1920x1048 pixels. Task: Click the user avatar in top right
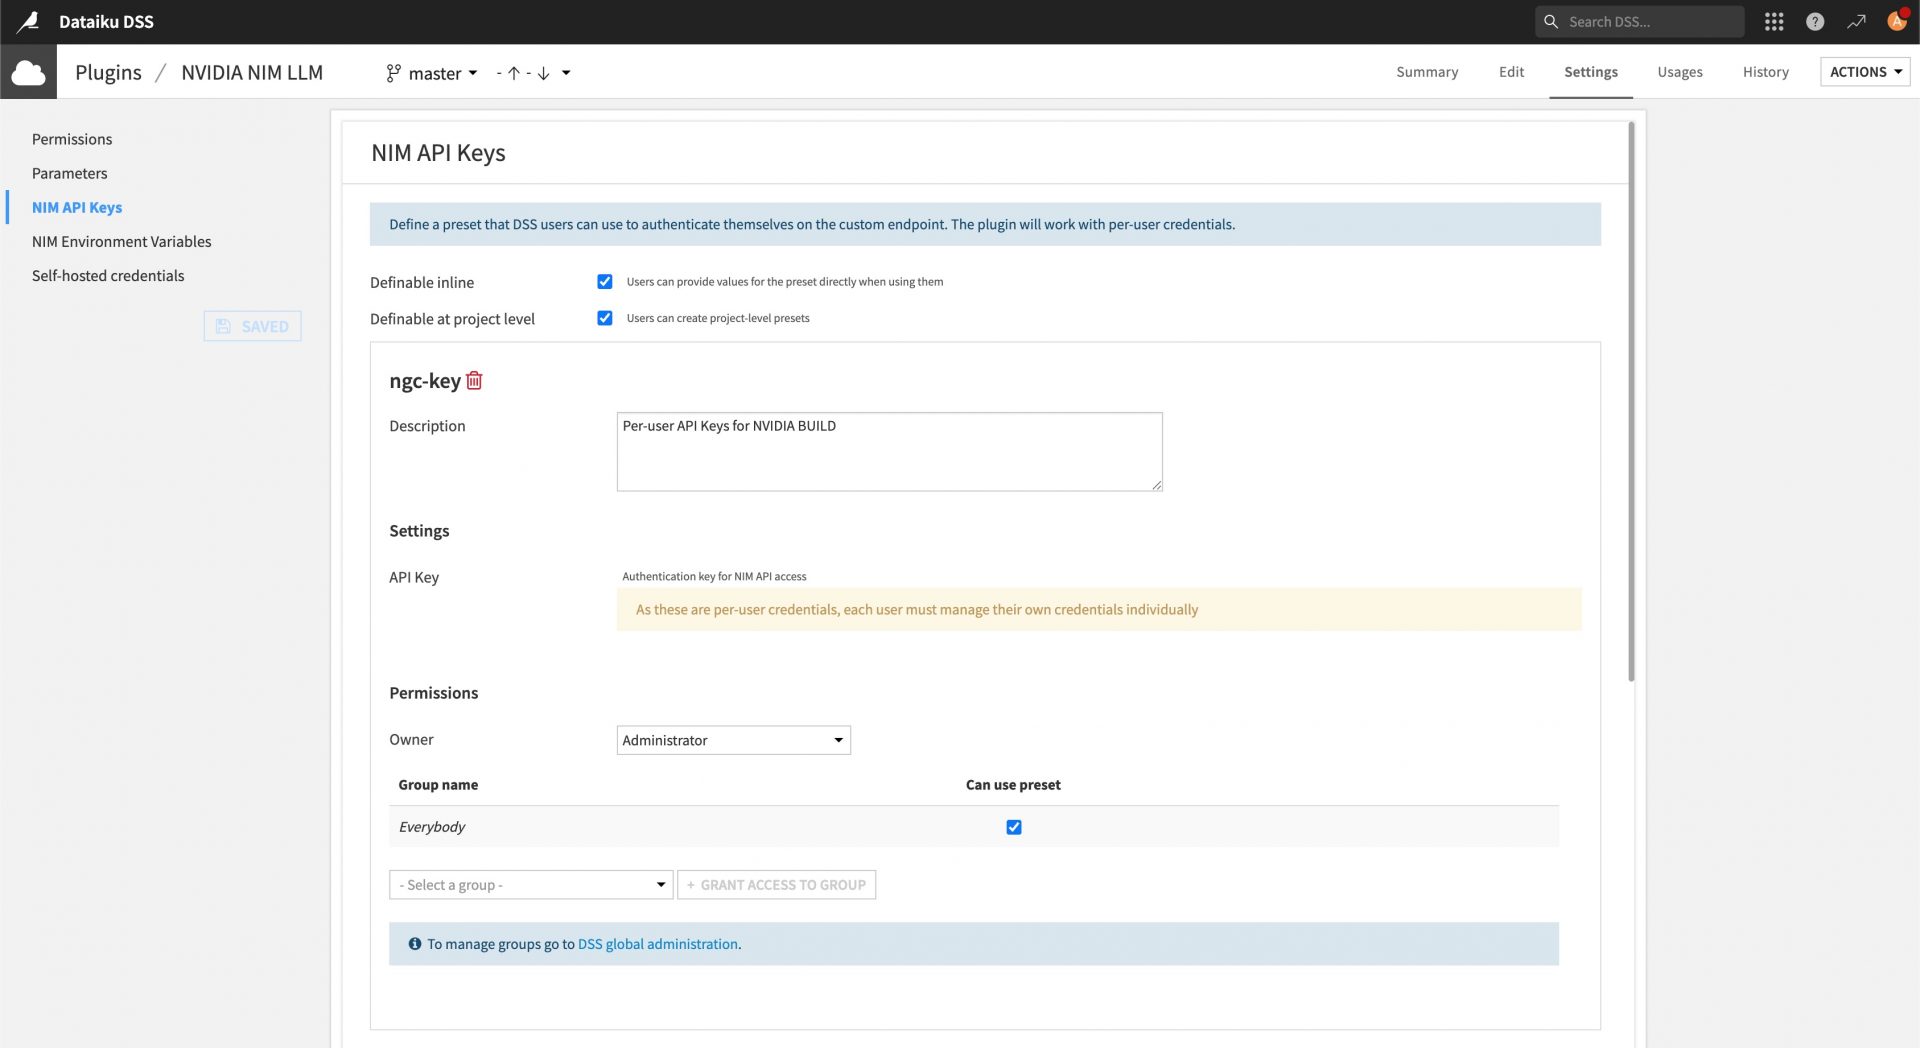click(x=1897, y=21)
